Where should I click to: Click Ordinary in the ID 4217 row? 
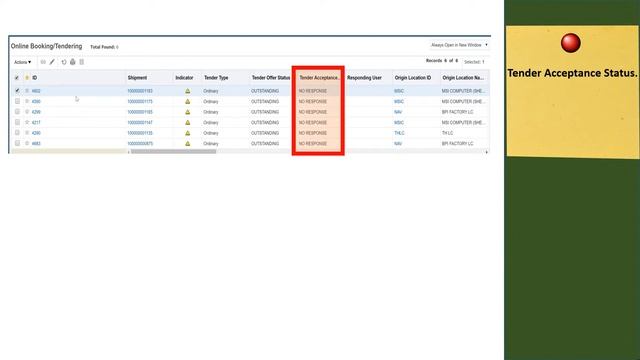[211, 122]
